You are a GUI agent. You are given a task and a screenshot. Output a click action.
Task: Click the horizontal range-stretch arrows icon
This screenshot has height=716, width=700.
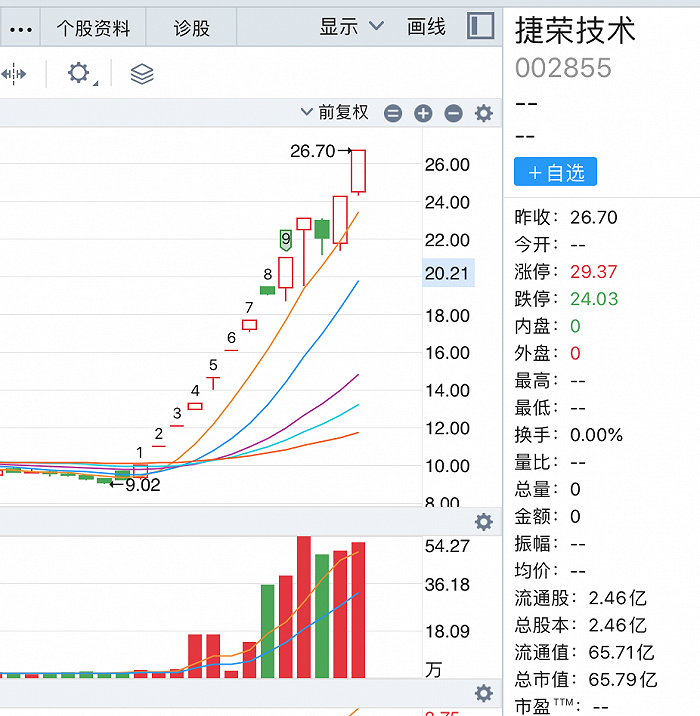pyautogui.click(x=14, y=74)
